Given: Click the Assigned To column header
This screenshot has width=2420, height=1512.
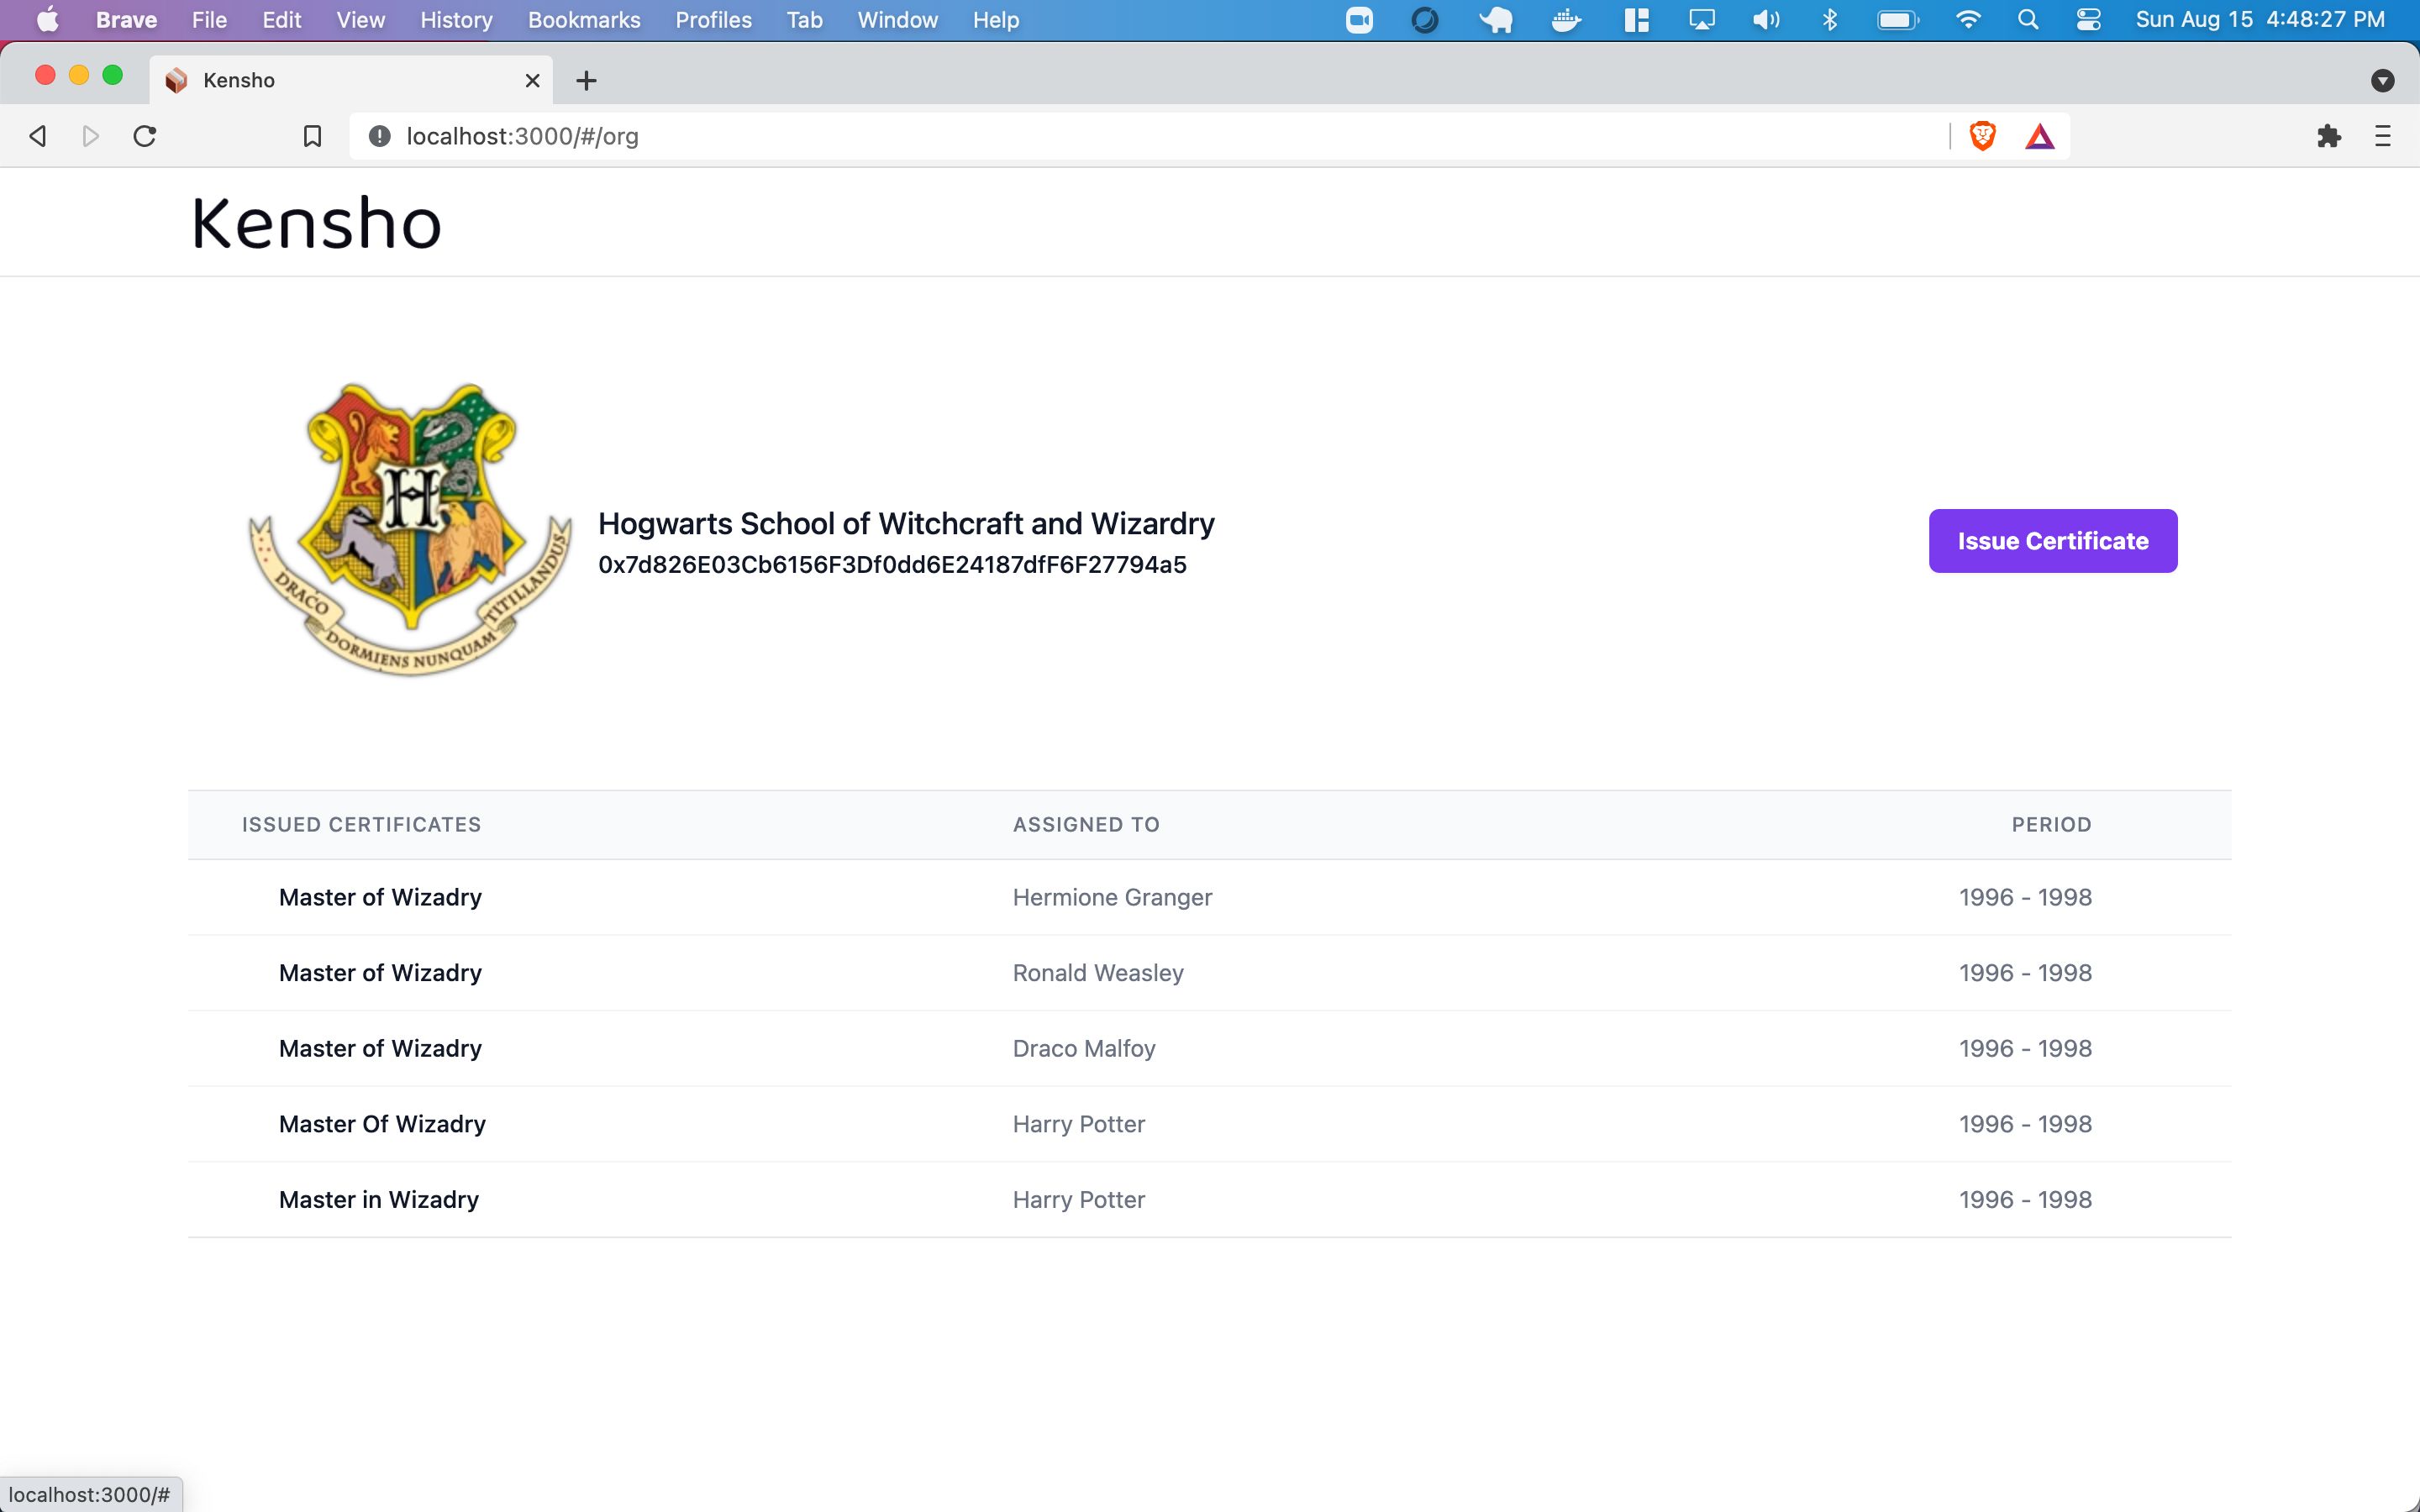Looking at the screenshot, I should (x=1086, y=825).
